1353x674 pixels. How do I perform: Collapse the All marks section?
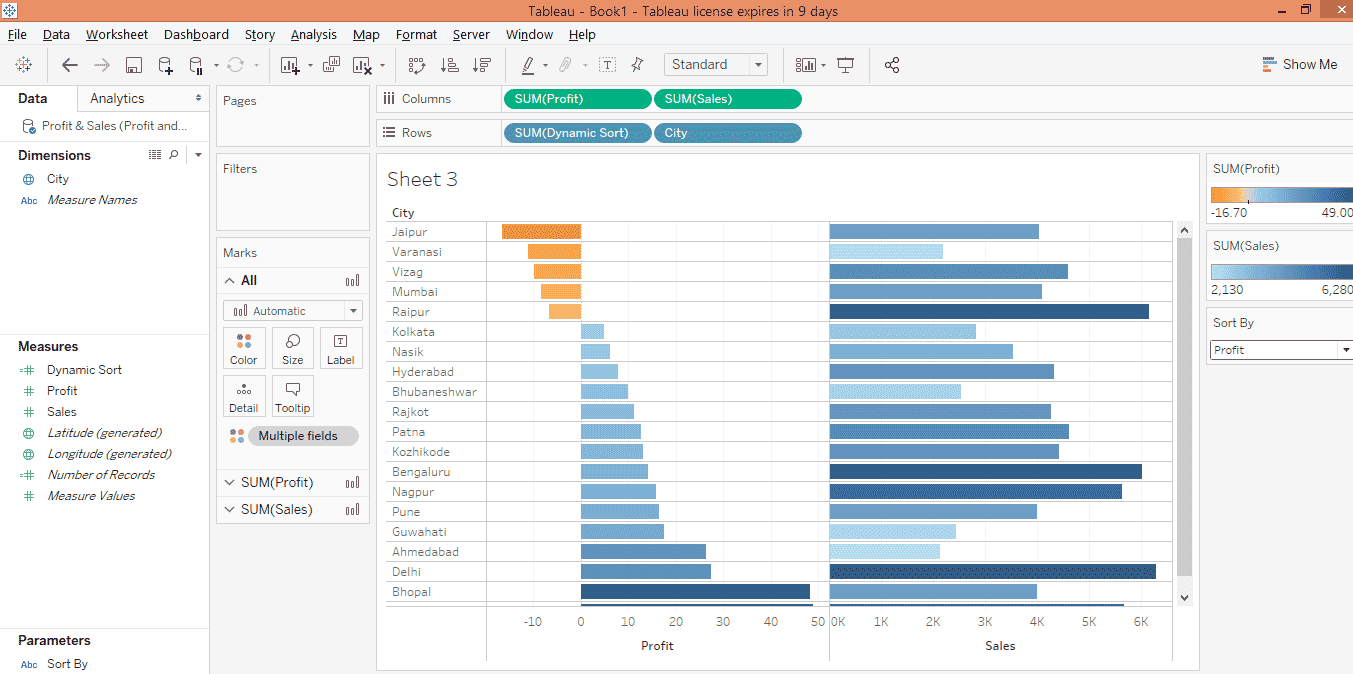(229, 280)
